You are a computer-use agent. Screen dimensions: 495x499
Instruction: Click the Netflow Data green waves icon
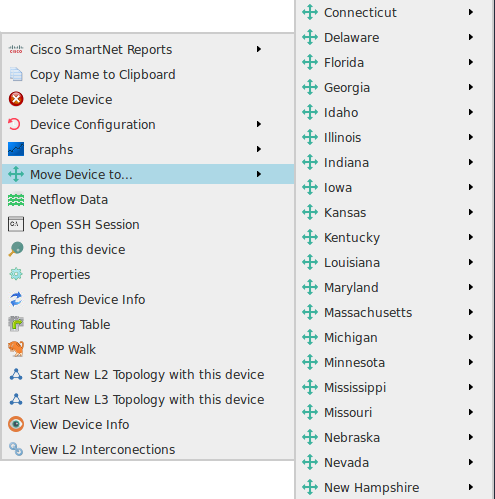tap(16, 200)
